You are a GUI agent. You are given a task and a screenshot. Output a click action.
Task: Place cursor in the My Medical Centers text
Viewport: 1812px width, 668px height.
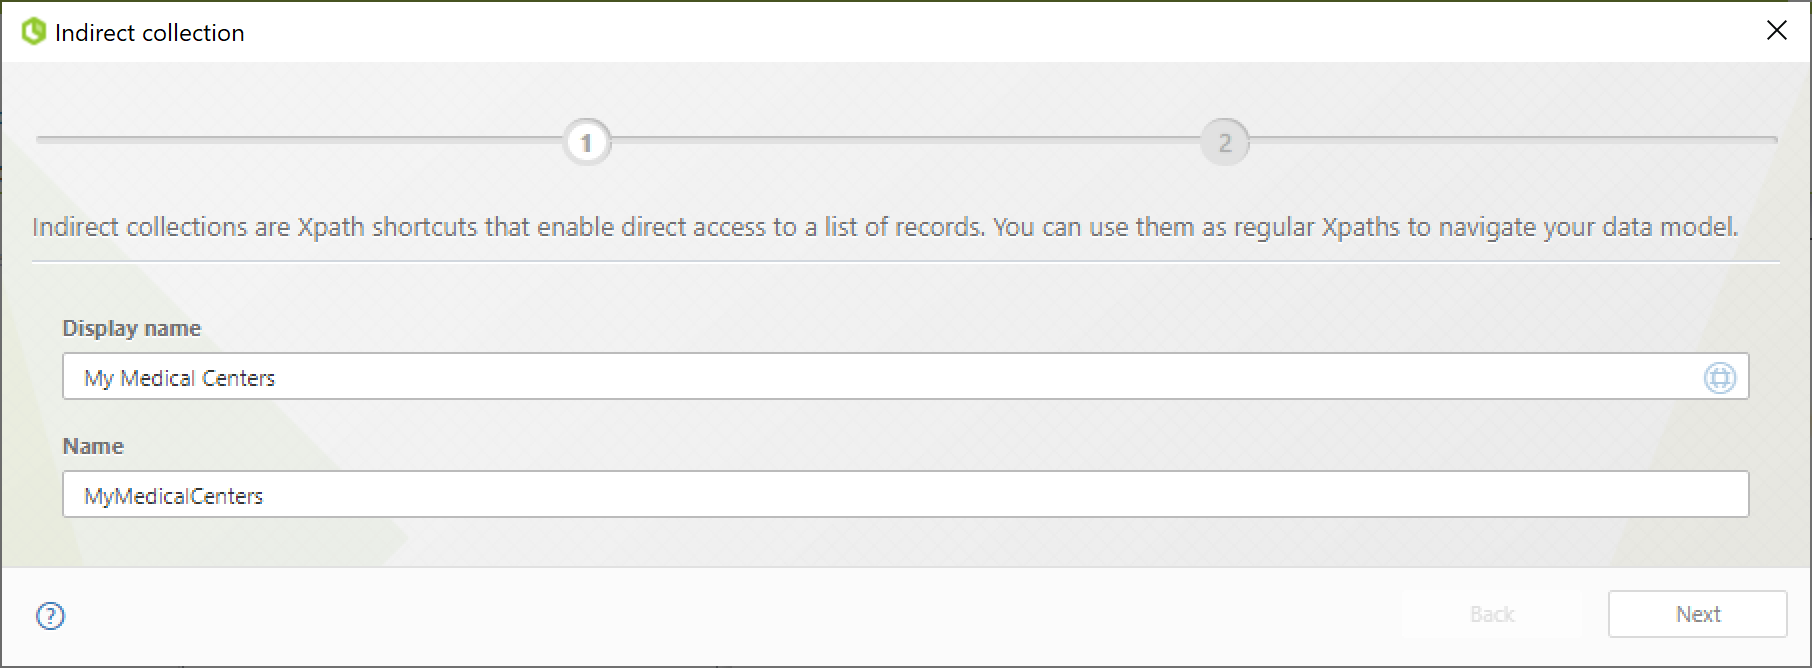[179, 378]
